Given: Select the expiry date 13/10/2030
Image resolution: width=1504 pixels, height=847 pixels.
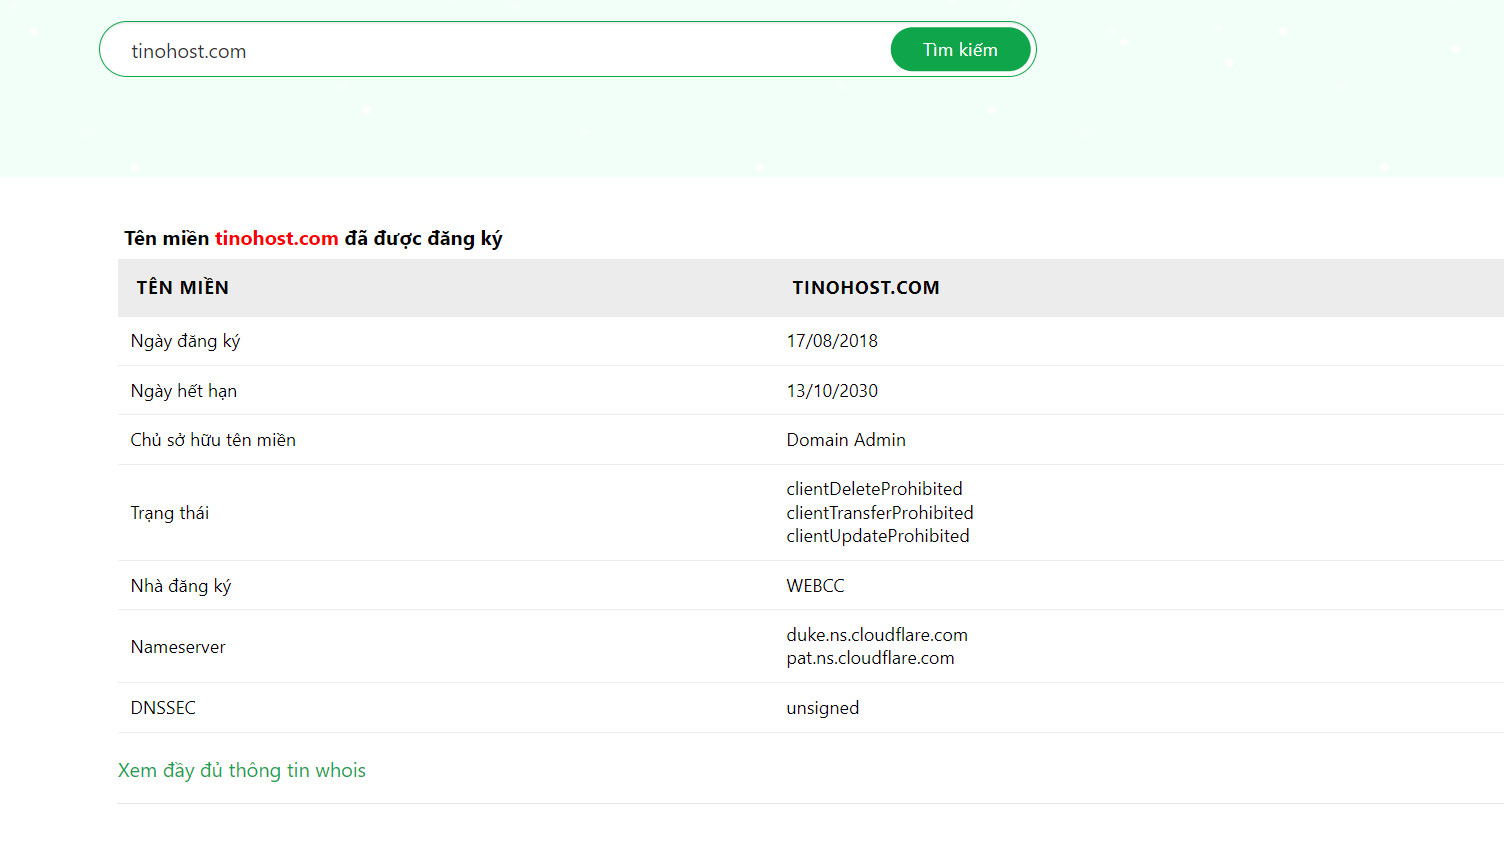Looking at the screenshot, I should (832, 391).
